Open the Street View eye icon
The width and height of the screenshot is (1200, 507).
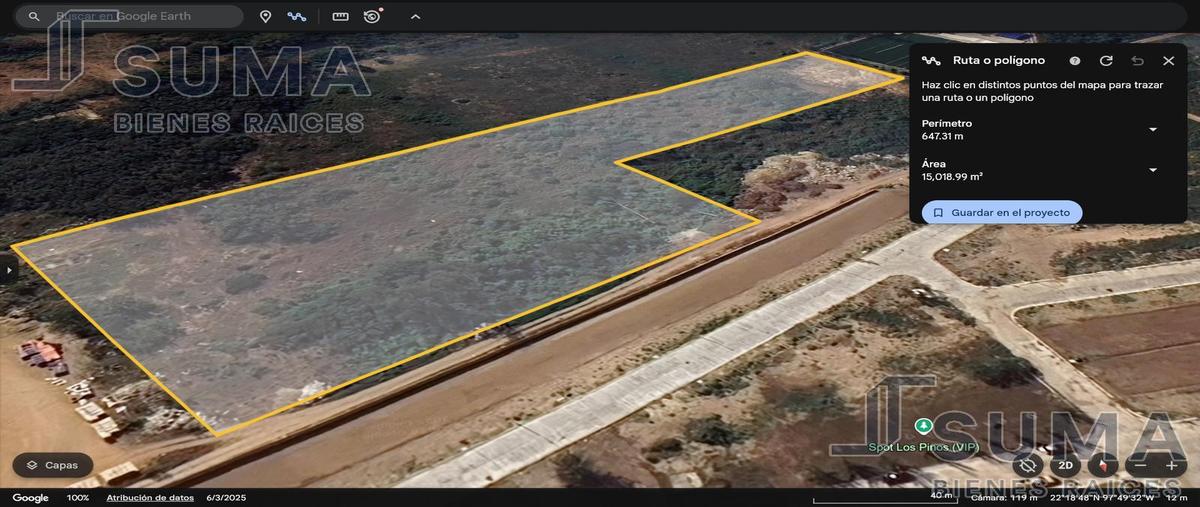pyautogui.click(x=372, y=16)
